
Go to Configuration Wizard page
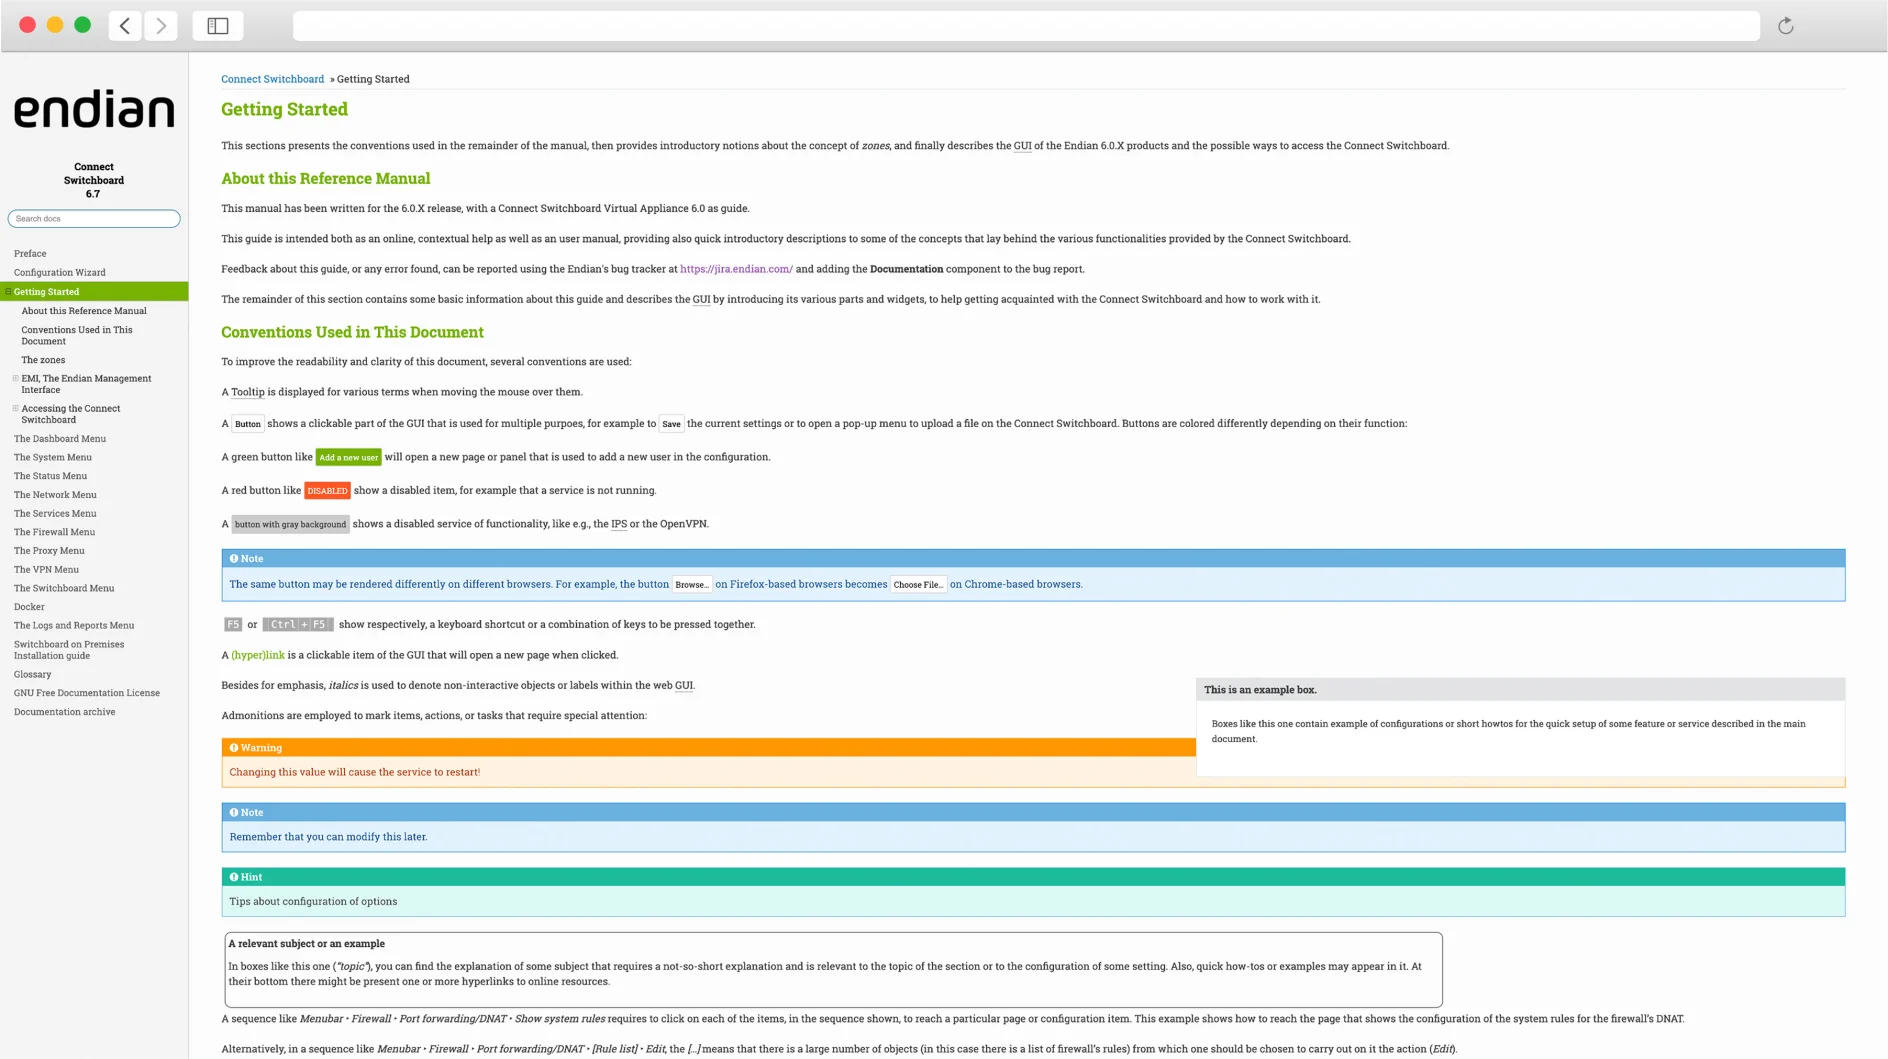pos(59,272)
